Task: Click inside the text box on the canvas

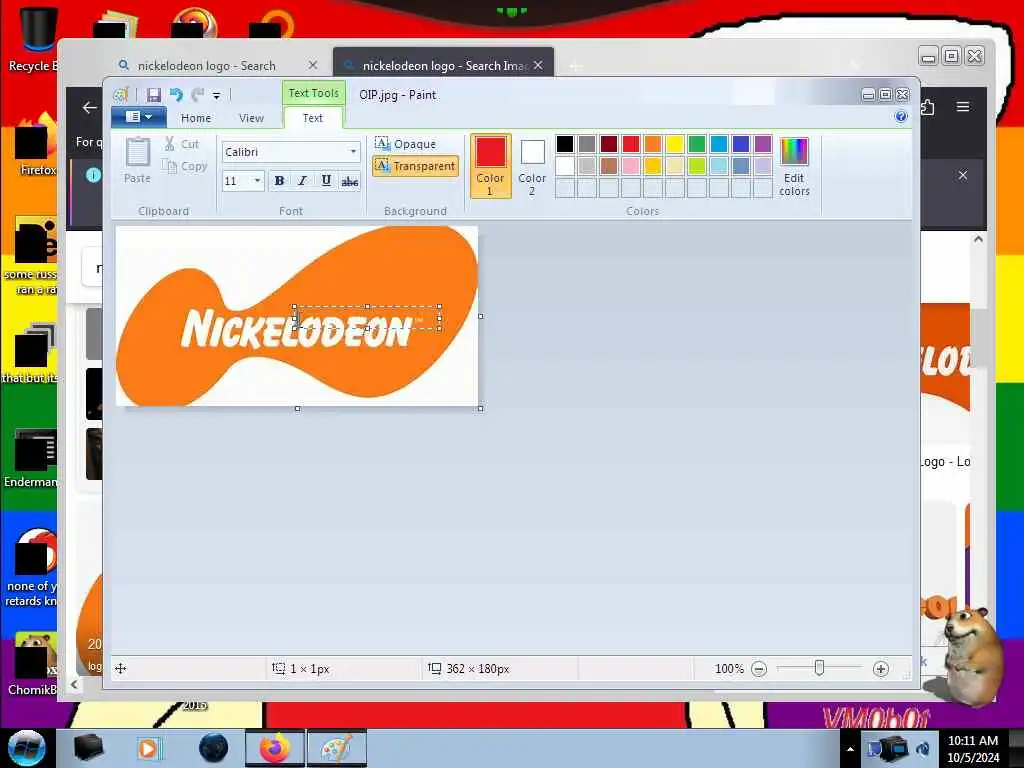Action: (368, 317)
